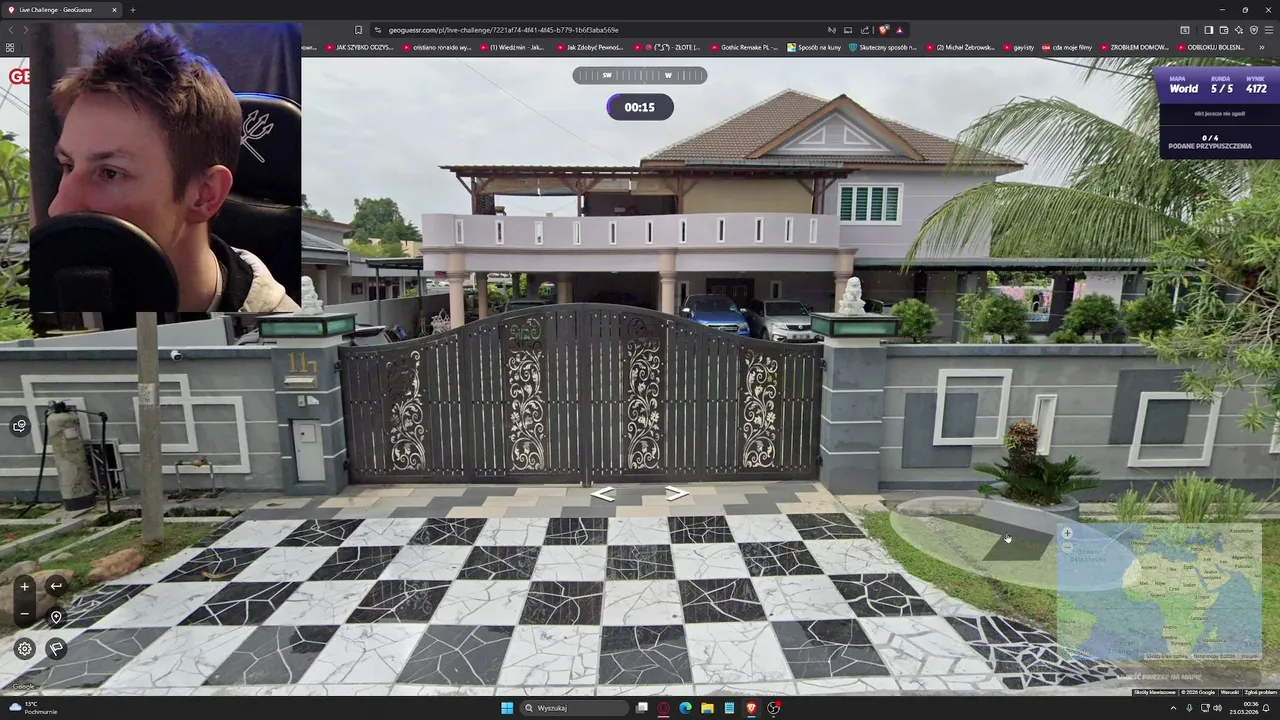Open File Explorer from the taskbar
This screenshot has width=1280, height=720.
point(707,708)
